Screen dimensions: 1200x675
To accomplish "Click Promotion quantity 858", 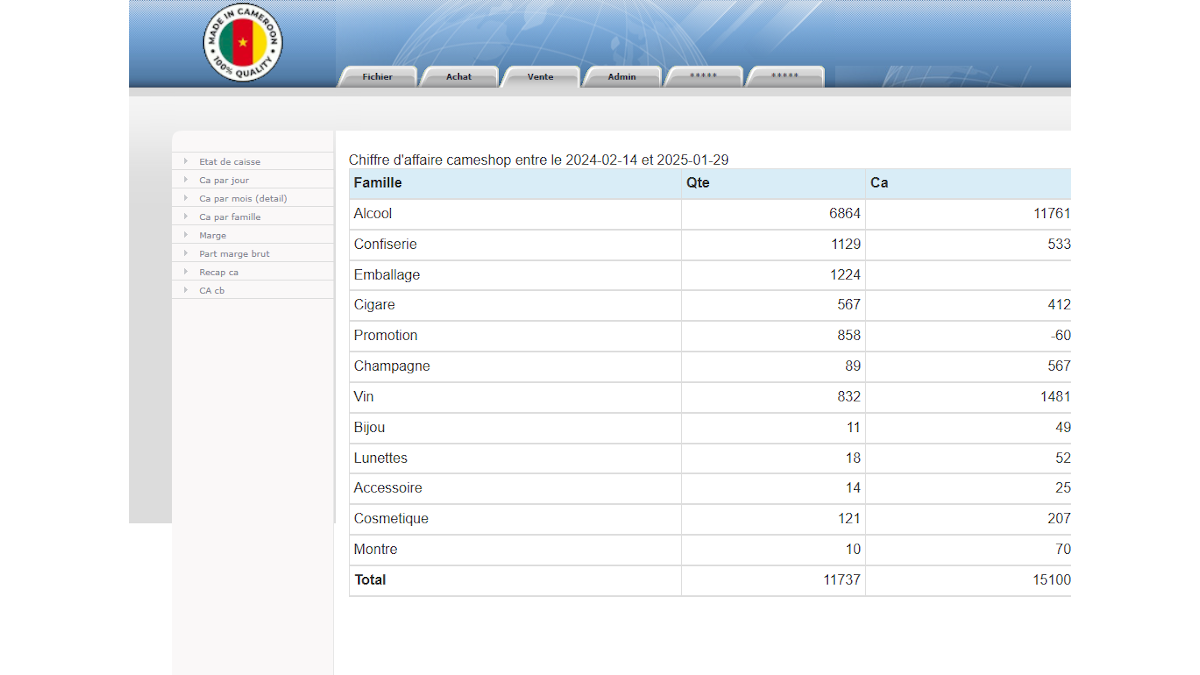I will pyautogui.click(x=849, y=336).
